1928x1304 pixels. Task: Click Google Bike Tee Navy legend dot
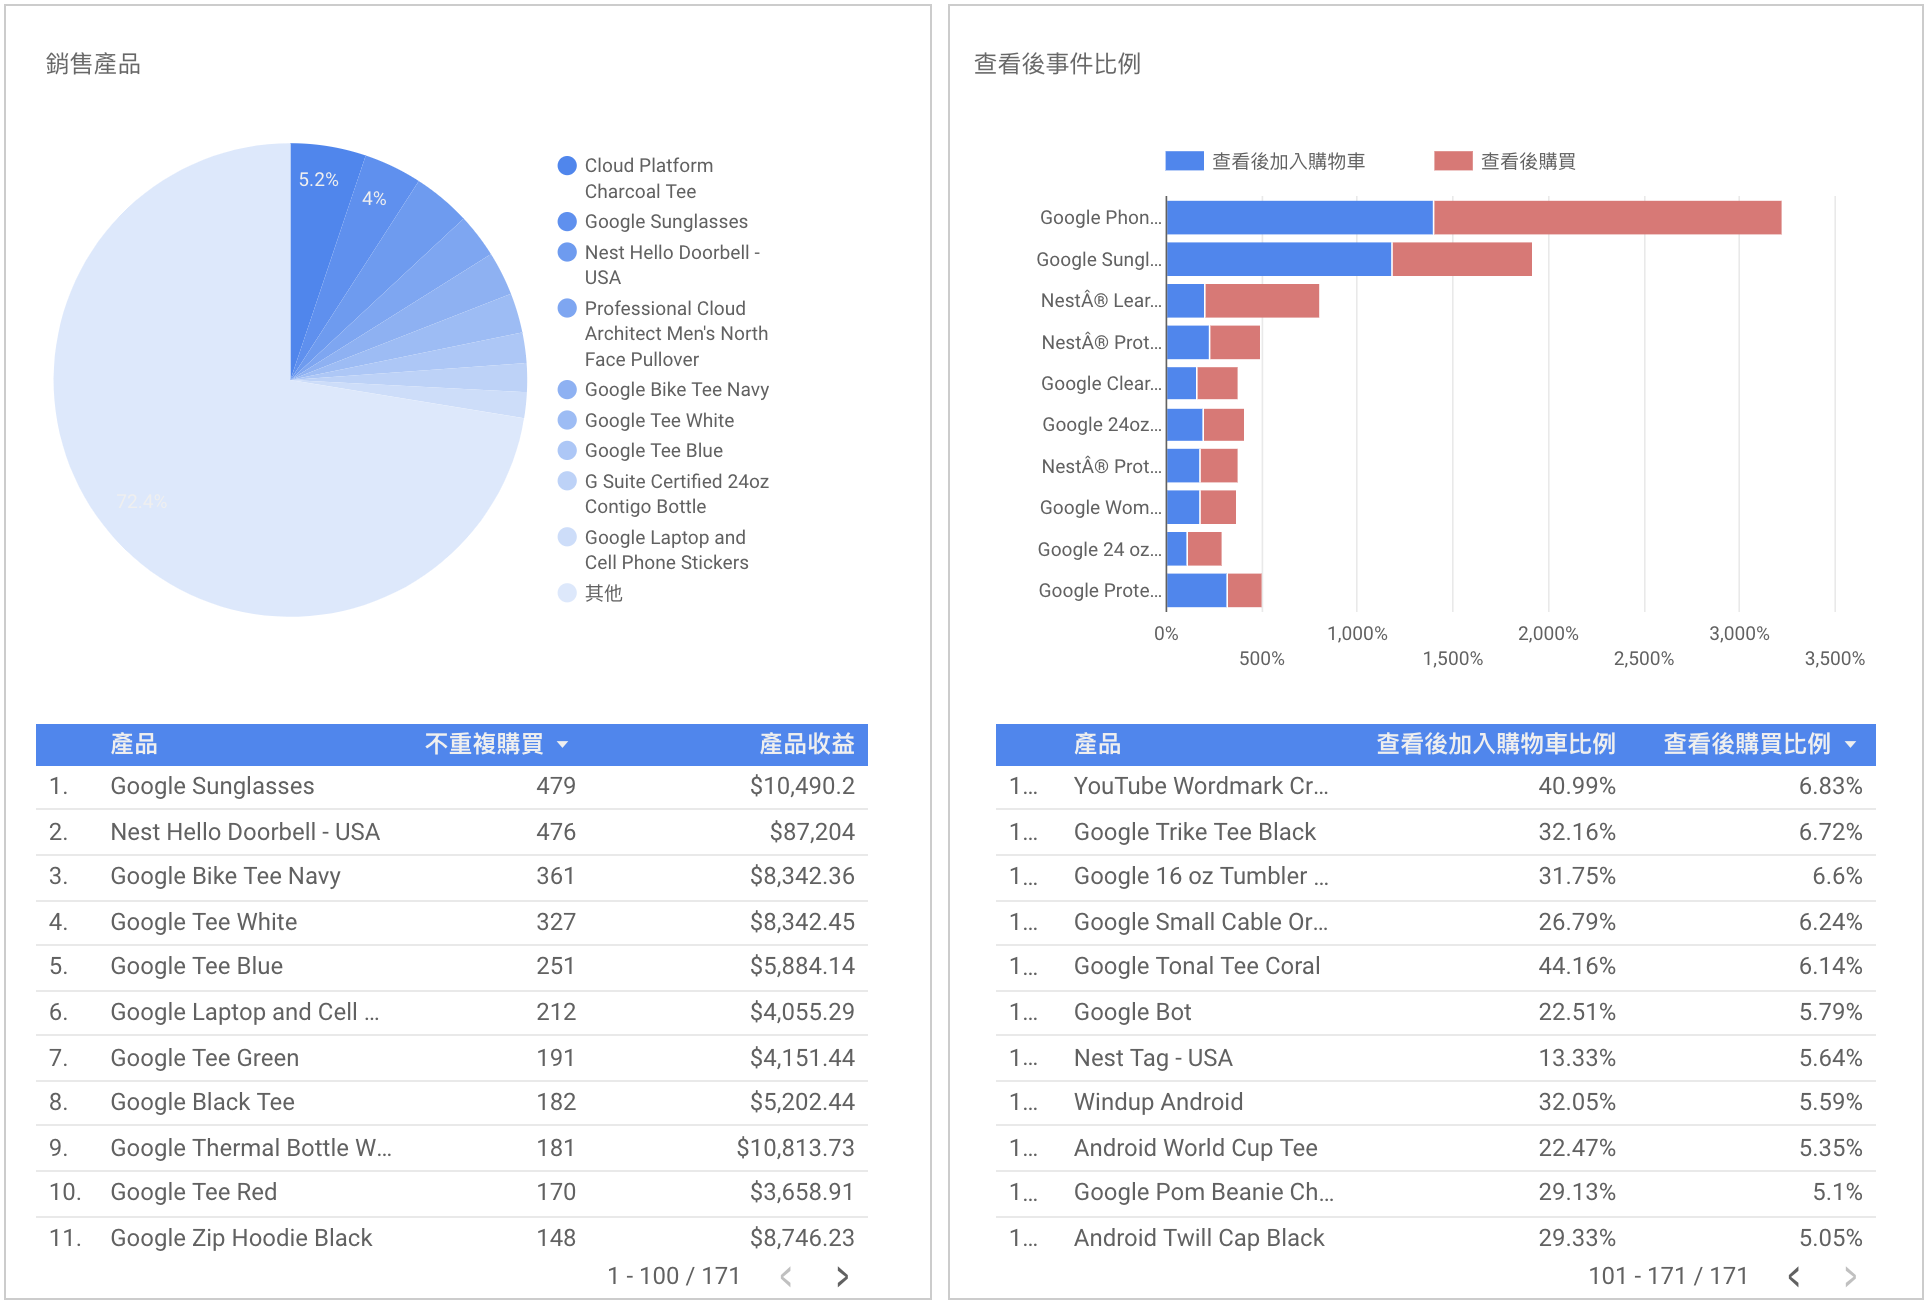[x=567, y=389]
